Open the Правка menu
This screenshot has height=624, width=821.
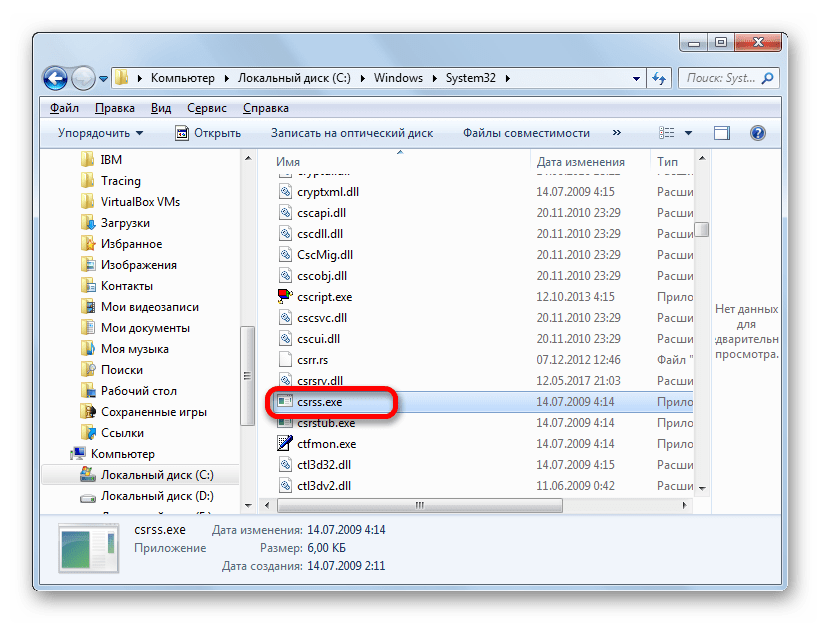click(x=115, y=108)
